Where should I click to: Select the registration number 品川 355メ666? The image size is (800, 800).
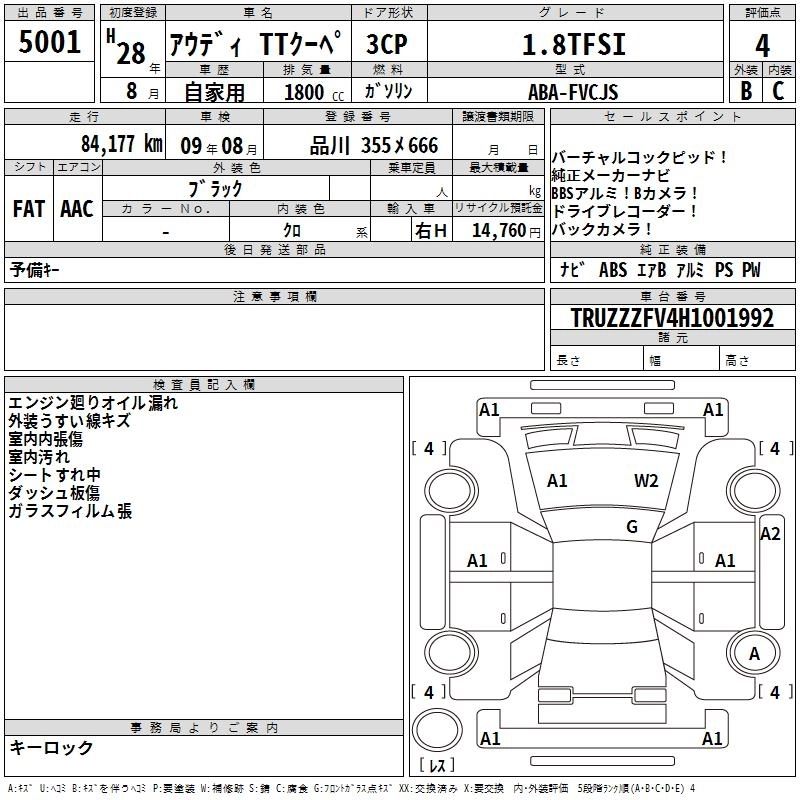373,145
